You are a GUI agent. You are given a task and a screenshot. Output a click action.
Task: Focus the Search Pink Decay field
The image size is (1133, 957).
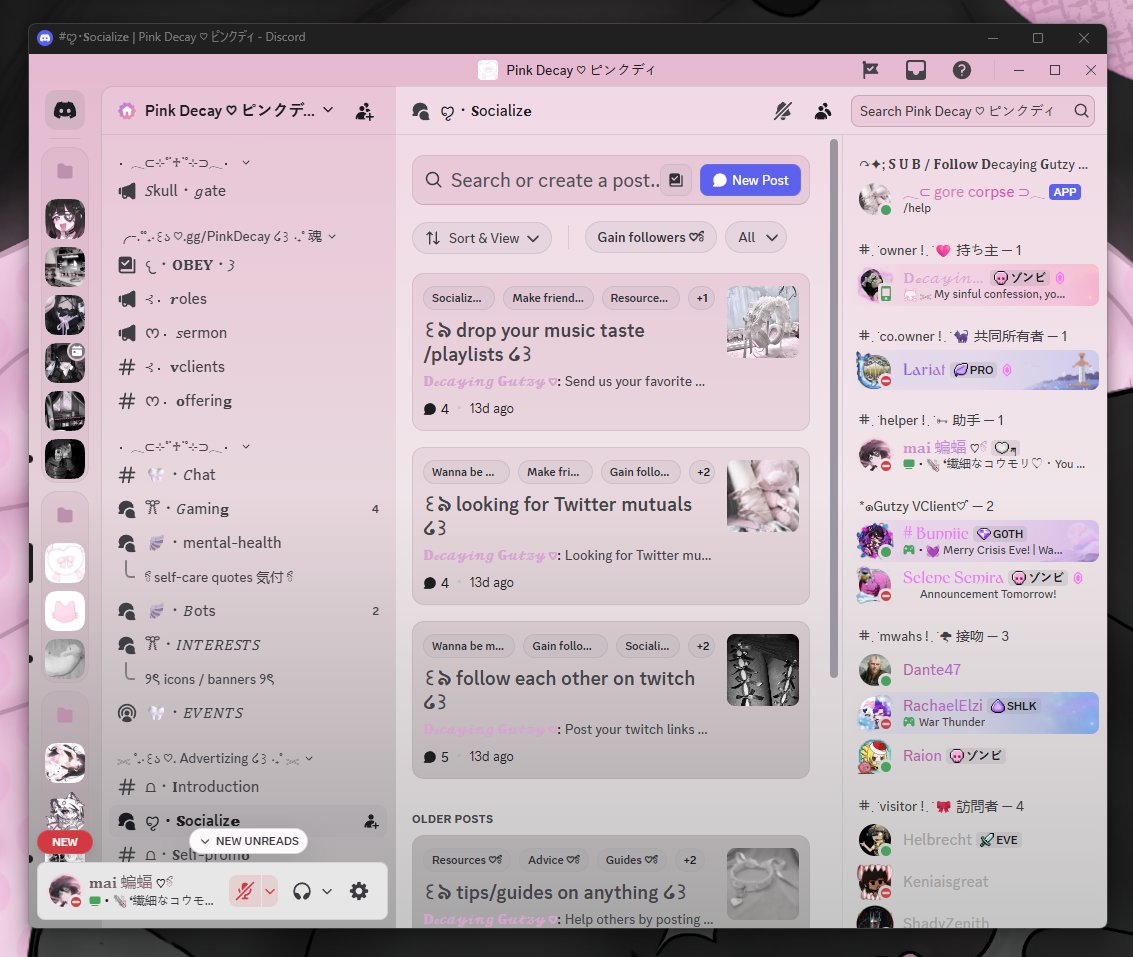click(x=973, y=111)
